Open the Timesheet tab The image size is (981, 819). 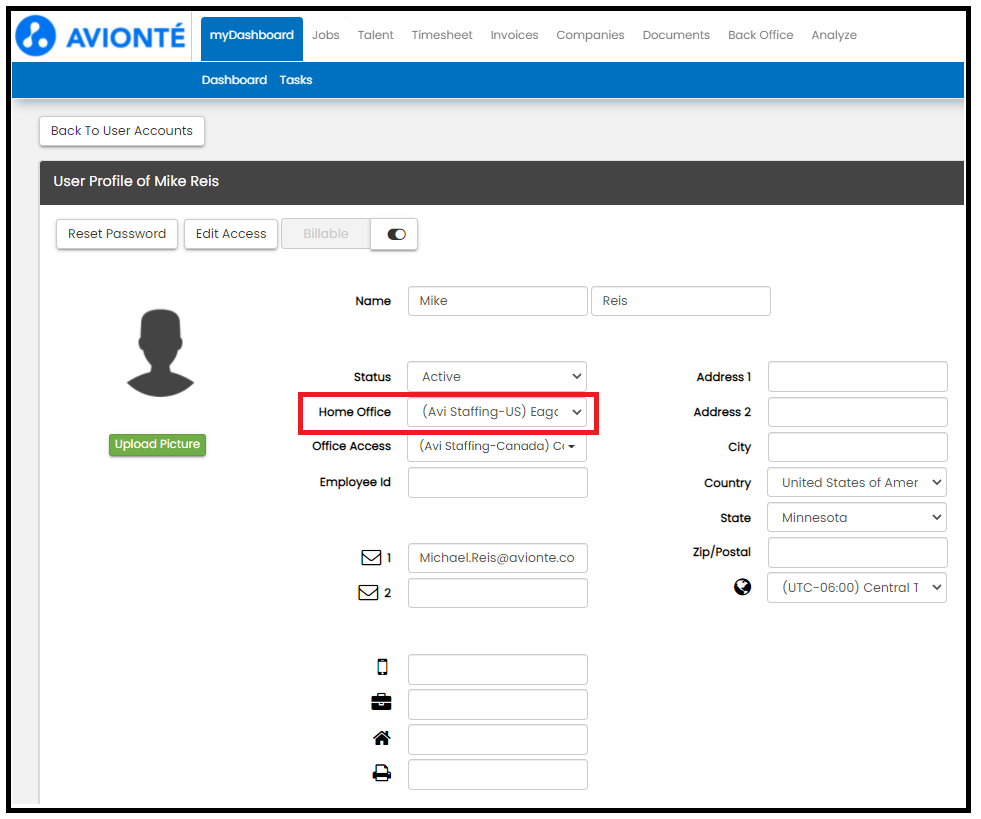point(442,35)
